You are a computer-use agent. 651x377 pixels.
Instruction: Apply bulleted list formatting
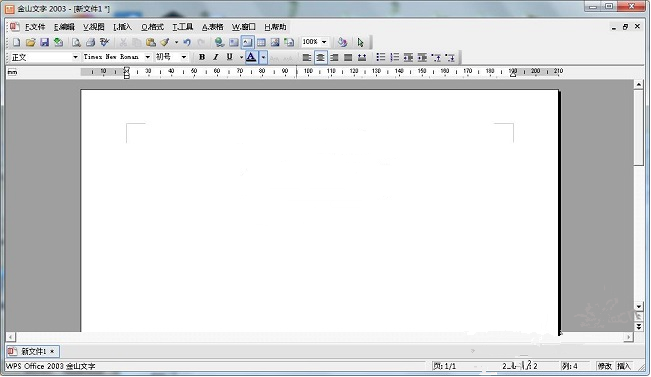(380, 57)
